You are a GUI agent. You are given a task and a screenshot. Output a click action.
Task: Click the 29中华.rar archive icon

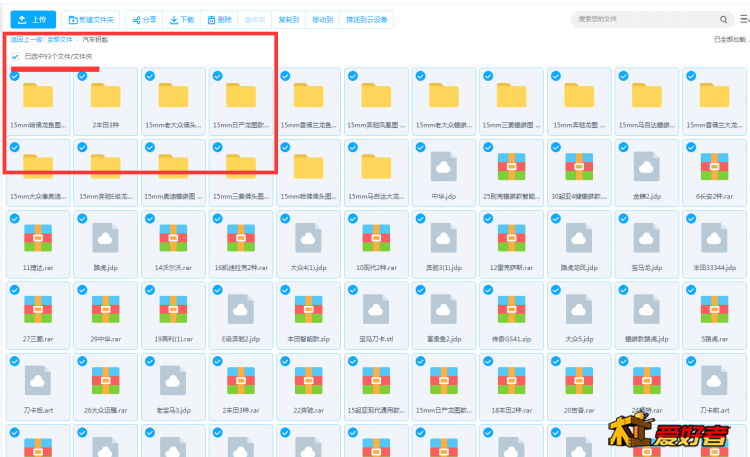(x=106, y=309)
